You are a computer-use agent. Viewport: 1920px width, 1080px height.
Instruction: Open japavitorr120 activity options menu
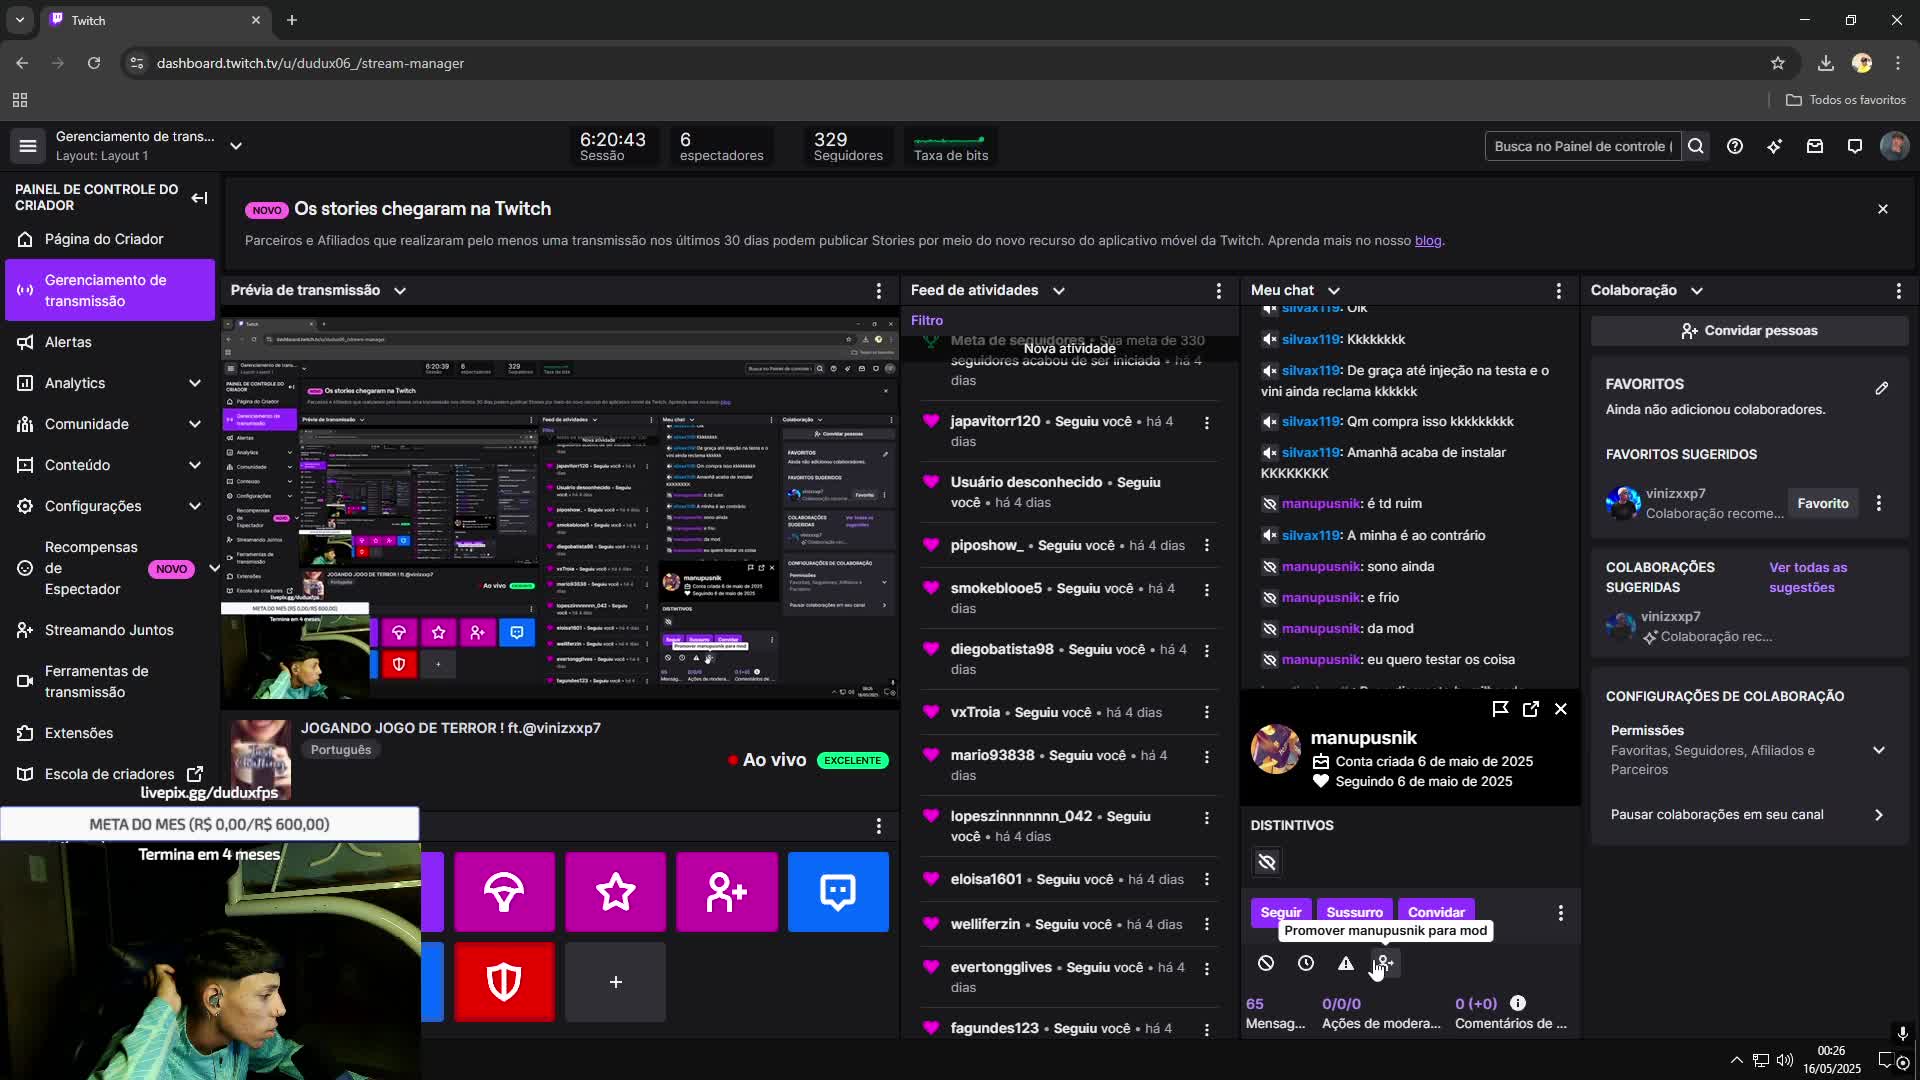pos(1207,423)
